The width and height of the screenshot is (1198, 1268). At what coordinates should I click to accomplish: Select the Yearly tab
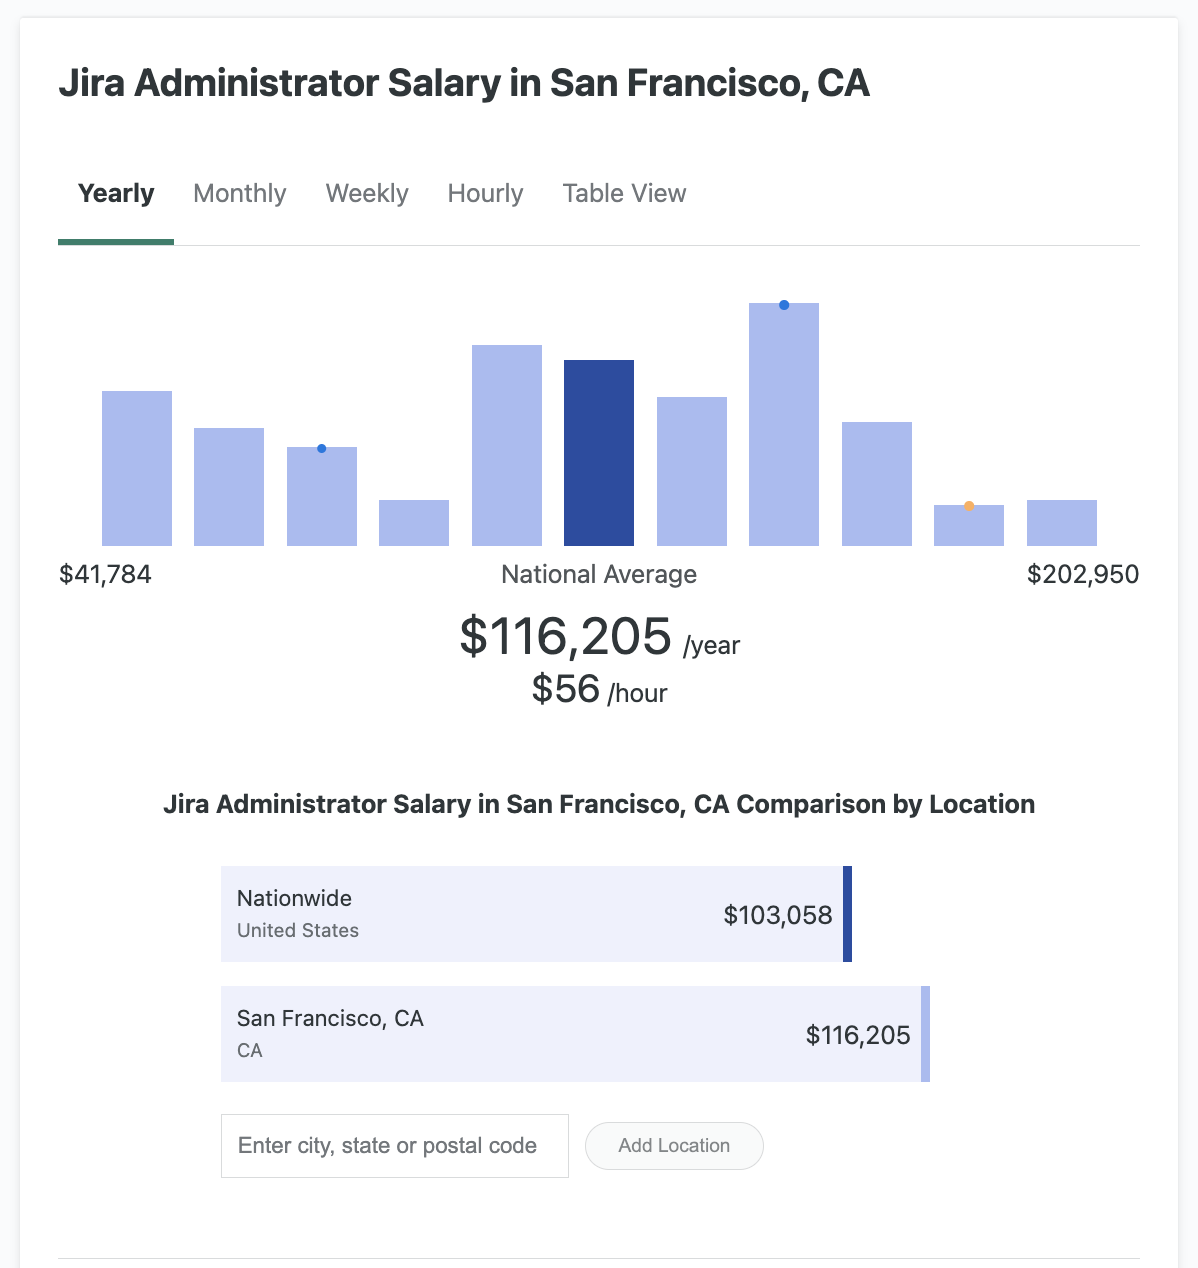point(115,193)
